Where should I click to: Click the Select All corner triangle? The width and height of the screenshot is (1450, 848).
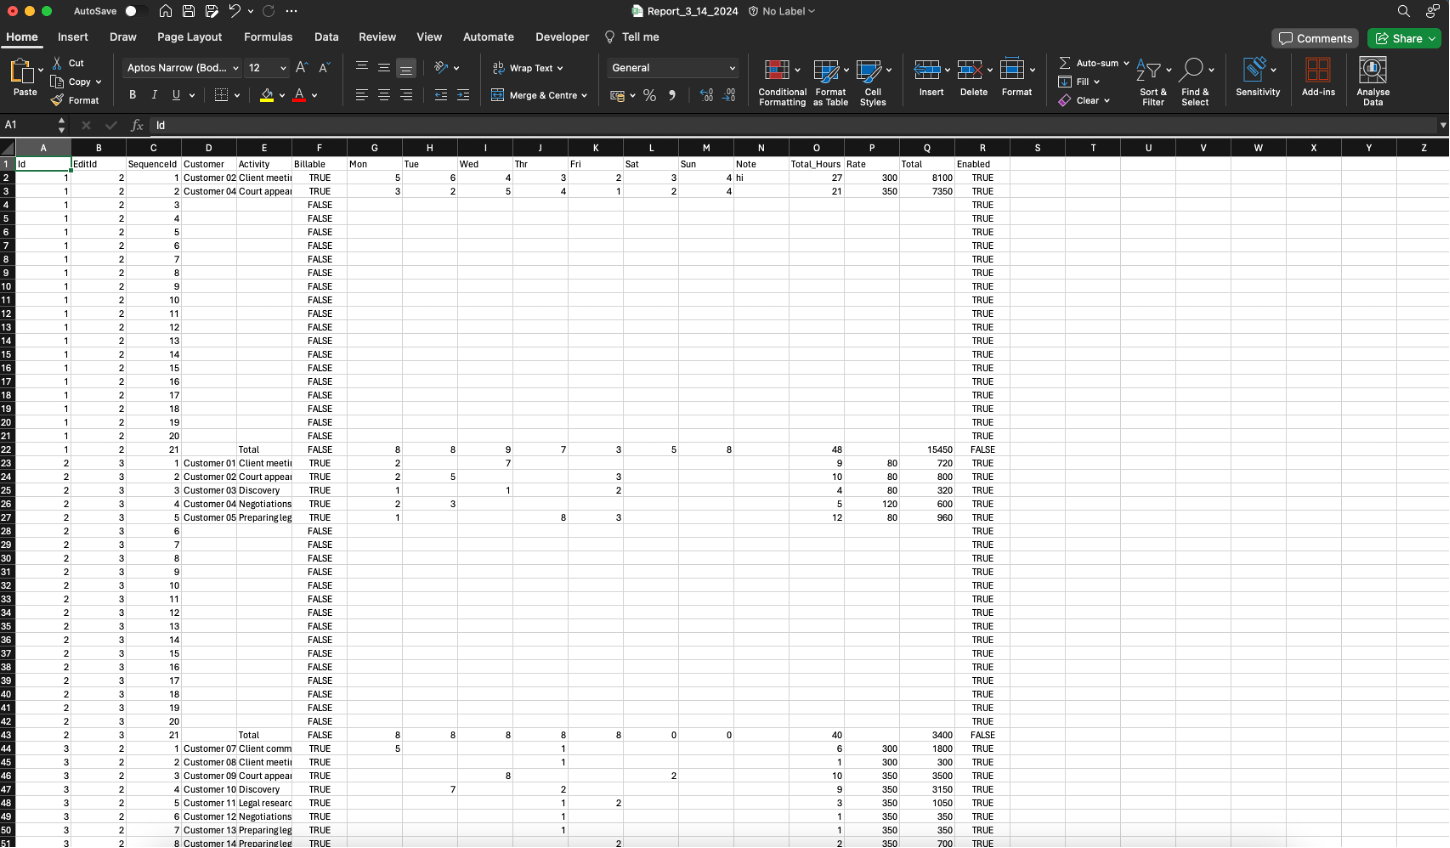(7, 148)
